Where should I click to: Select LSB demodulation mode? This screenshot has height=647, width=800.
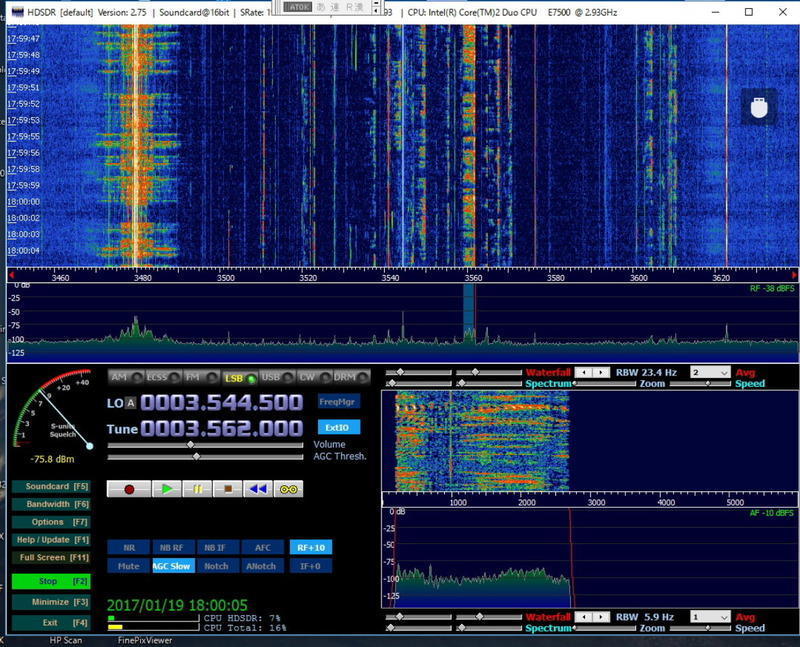click(239, 378)
